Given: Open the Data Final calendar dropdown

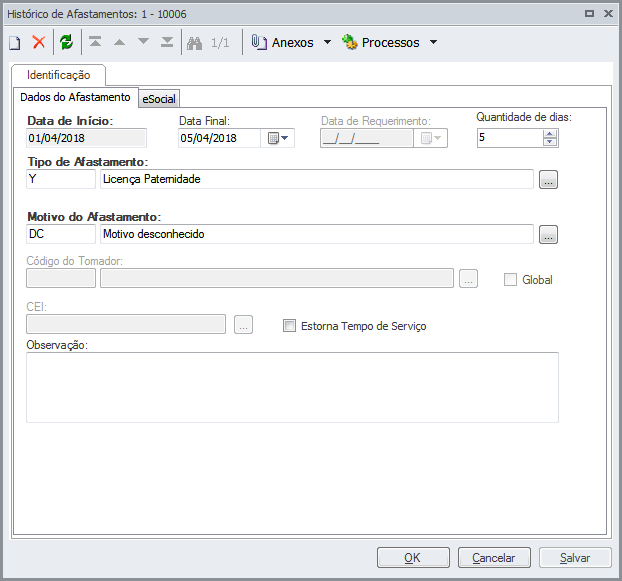Looking at the screenshot, I should (278, 138).
